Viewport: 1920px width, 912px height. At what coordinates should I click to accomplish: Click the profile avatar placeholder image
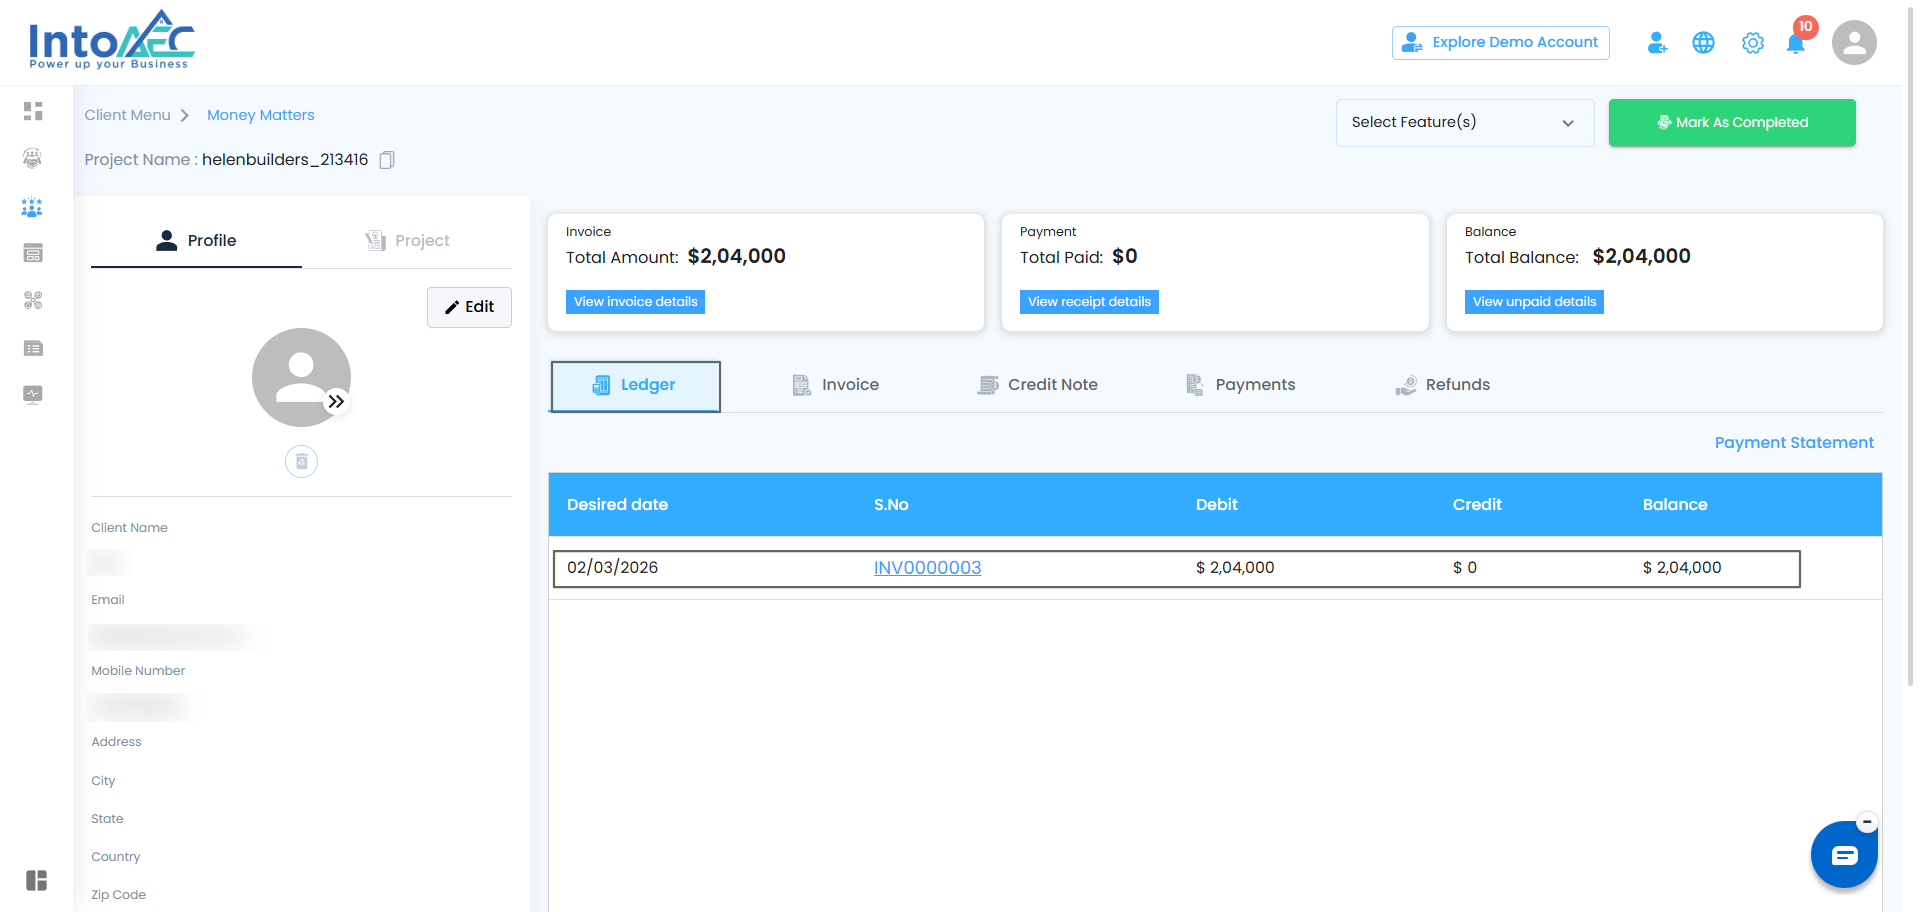tap(301, 377)
